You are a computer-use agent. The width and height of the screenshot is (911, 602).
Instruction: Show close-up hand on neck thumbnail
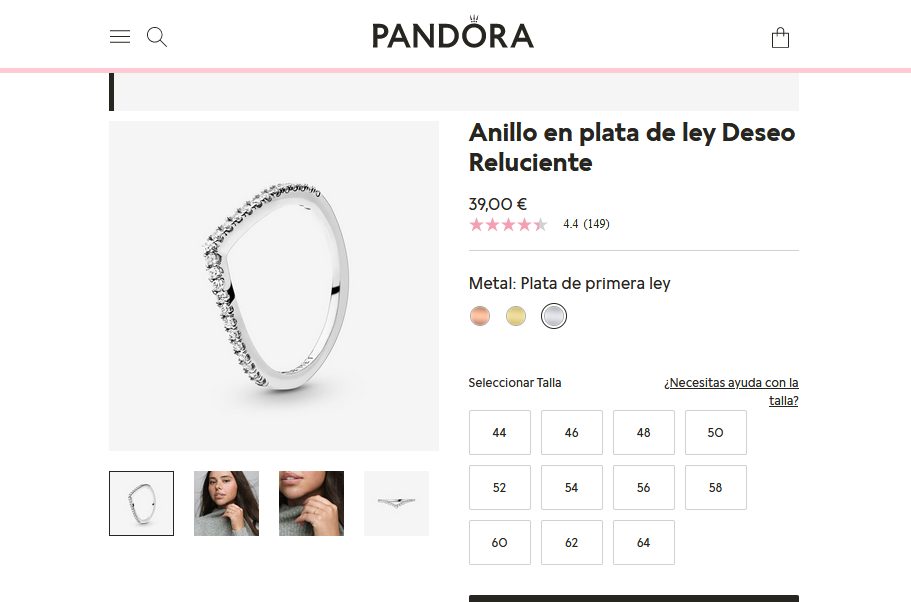click(311, 503)
